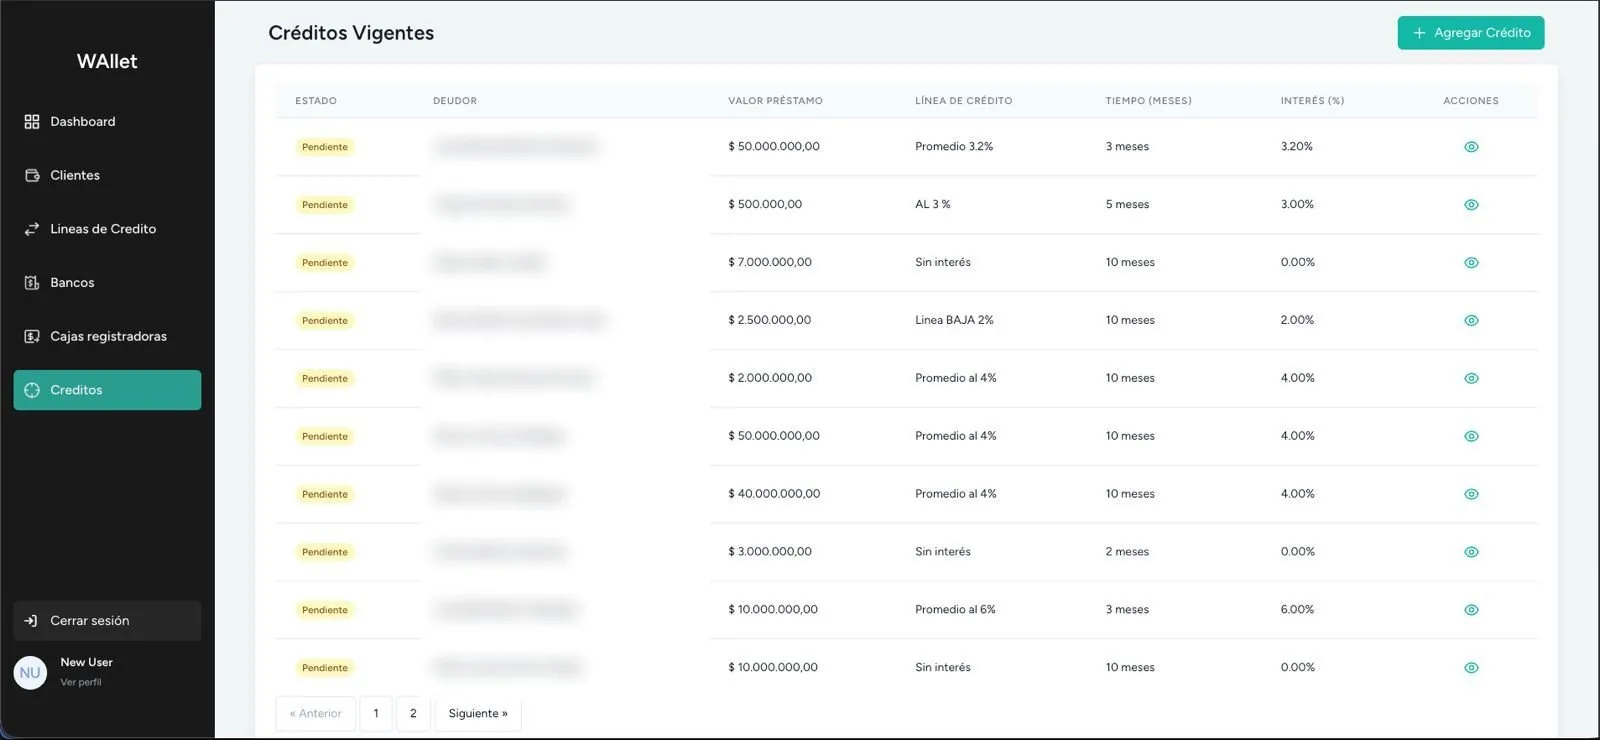Image resolution: width=1600 pixels, height=740 pixels.
Task: Click the DEUDOR column header
Action: [x=455, y=101]
